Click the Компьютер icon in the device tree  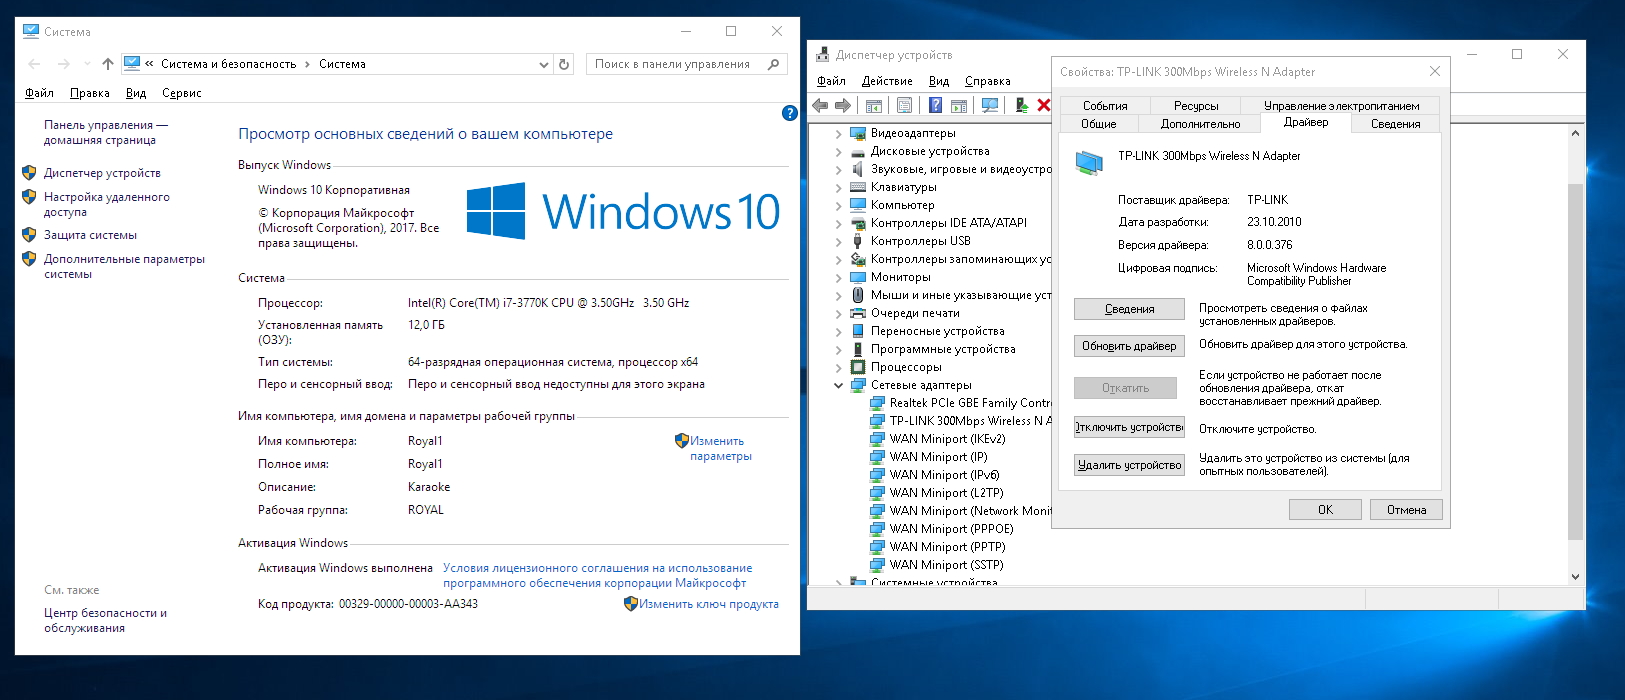tap(858, 205)
